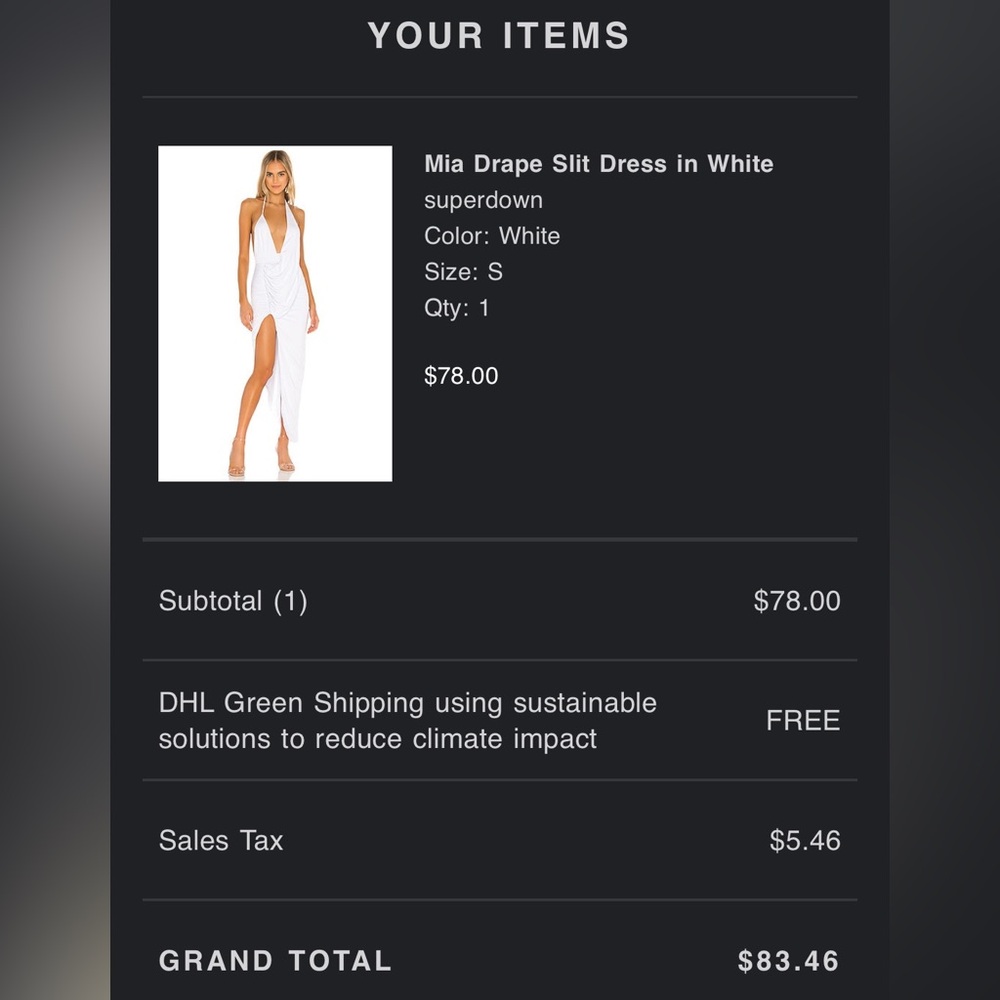Select the $5.46 sales tax amount
The width and height of the screenshot is (1000, 1000).
pos(805,841)
